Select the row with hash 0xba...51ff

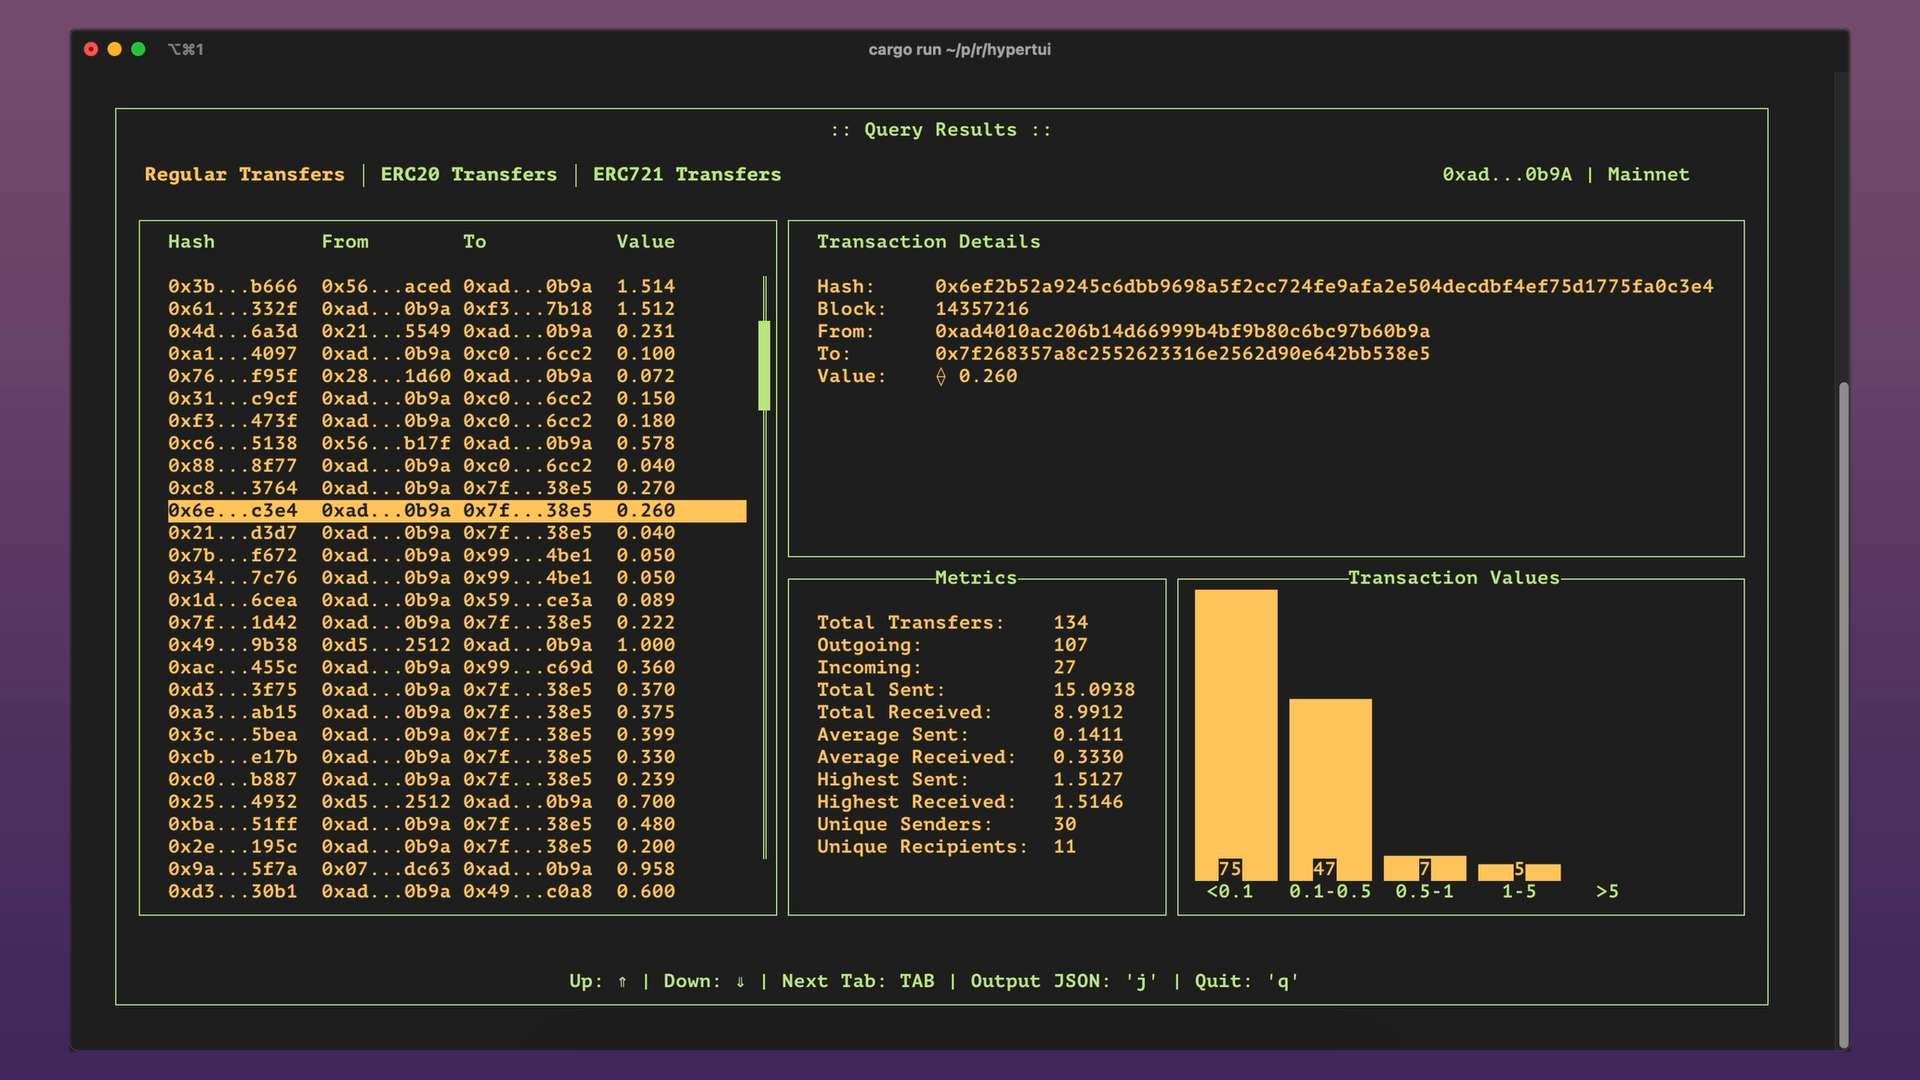[x=457, y=824]
